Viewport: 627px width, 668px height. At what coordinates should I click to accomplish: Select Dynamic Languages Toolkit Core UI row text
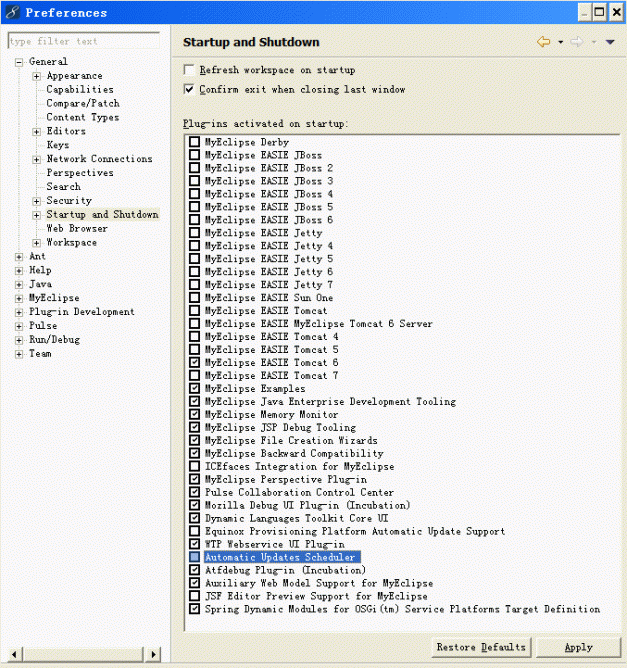[296, 518]
